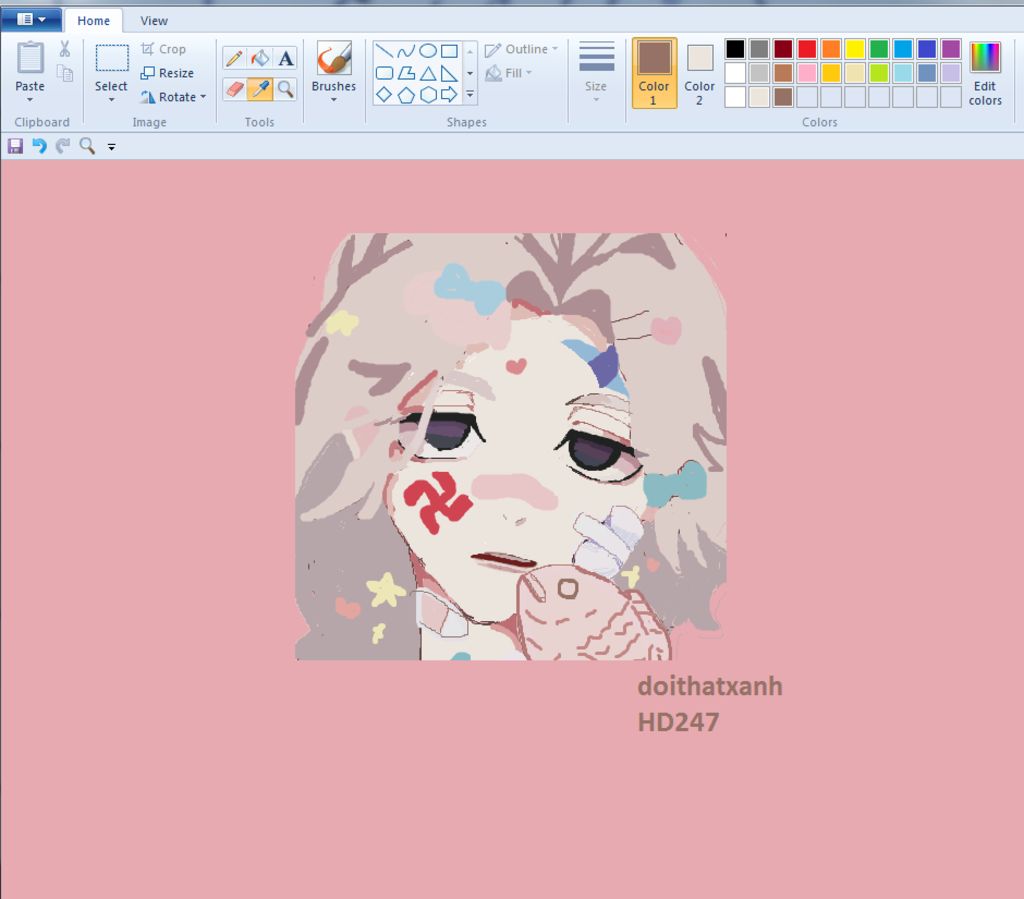
Task: Click the Paste clipboard icon
Action: pyautogui.click(x=30, y=57)
